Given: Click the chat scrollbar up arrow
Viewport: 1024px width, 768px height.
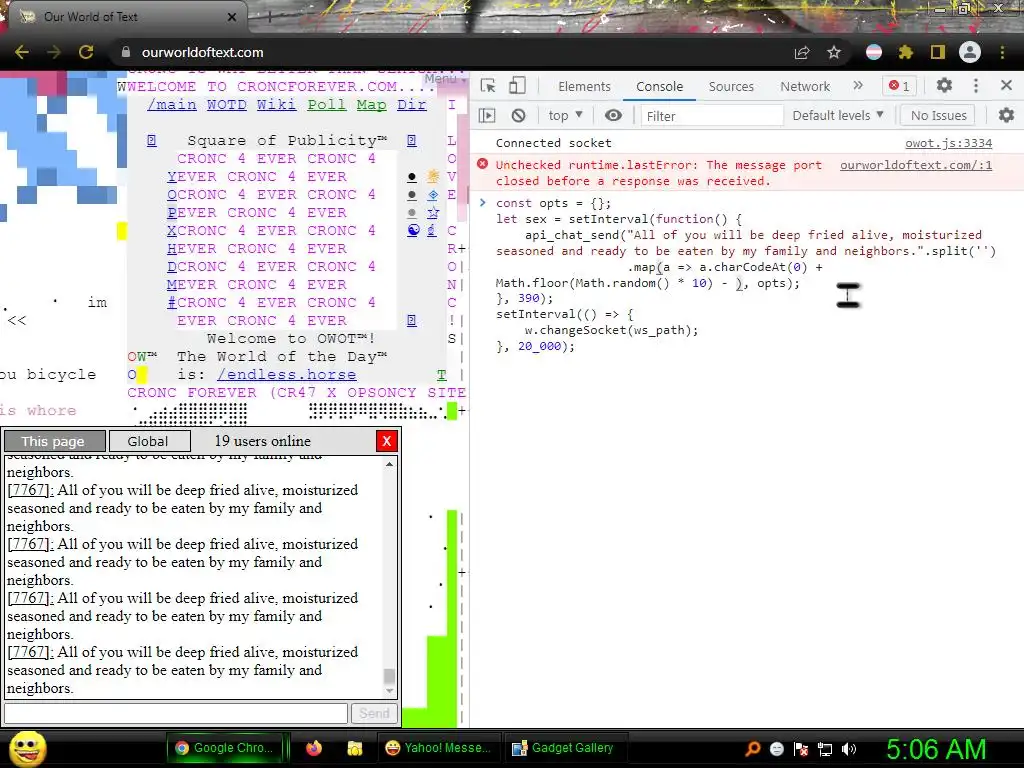Looking at the screenshot, I should [389, 464].
